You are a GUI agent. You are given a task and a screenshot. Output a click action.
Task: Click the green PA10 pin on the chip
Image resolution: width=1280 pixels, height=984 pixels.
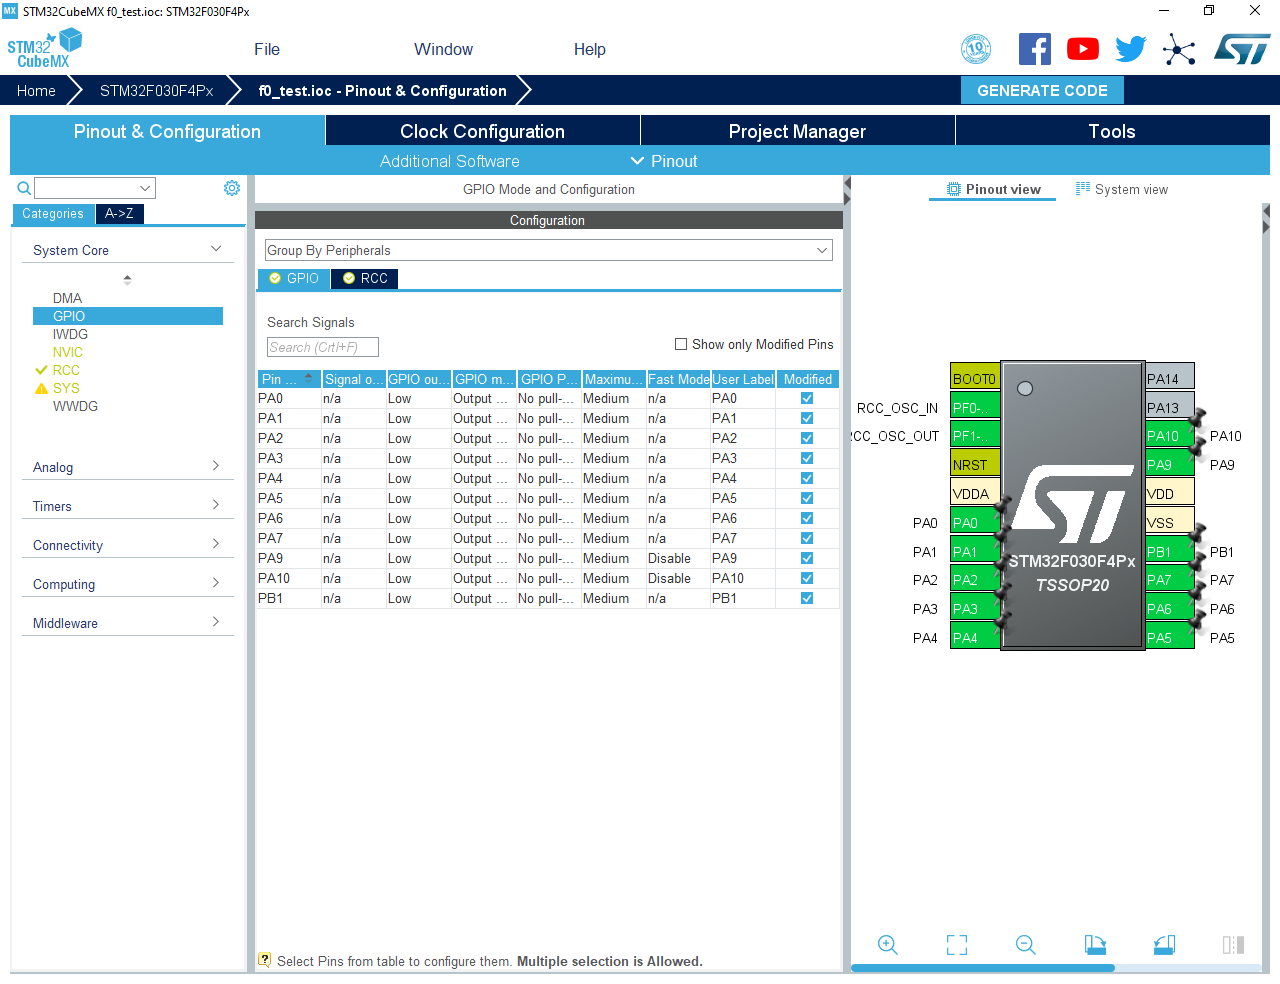pyautogui.click(x=1170, y=436)
